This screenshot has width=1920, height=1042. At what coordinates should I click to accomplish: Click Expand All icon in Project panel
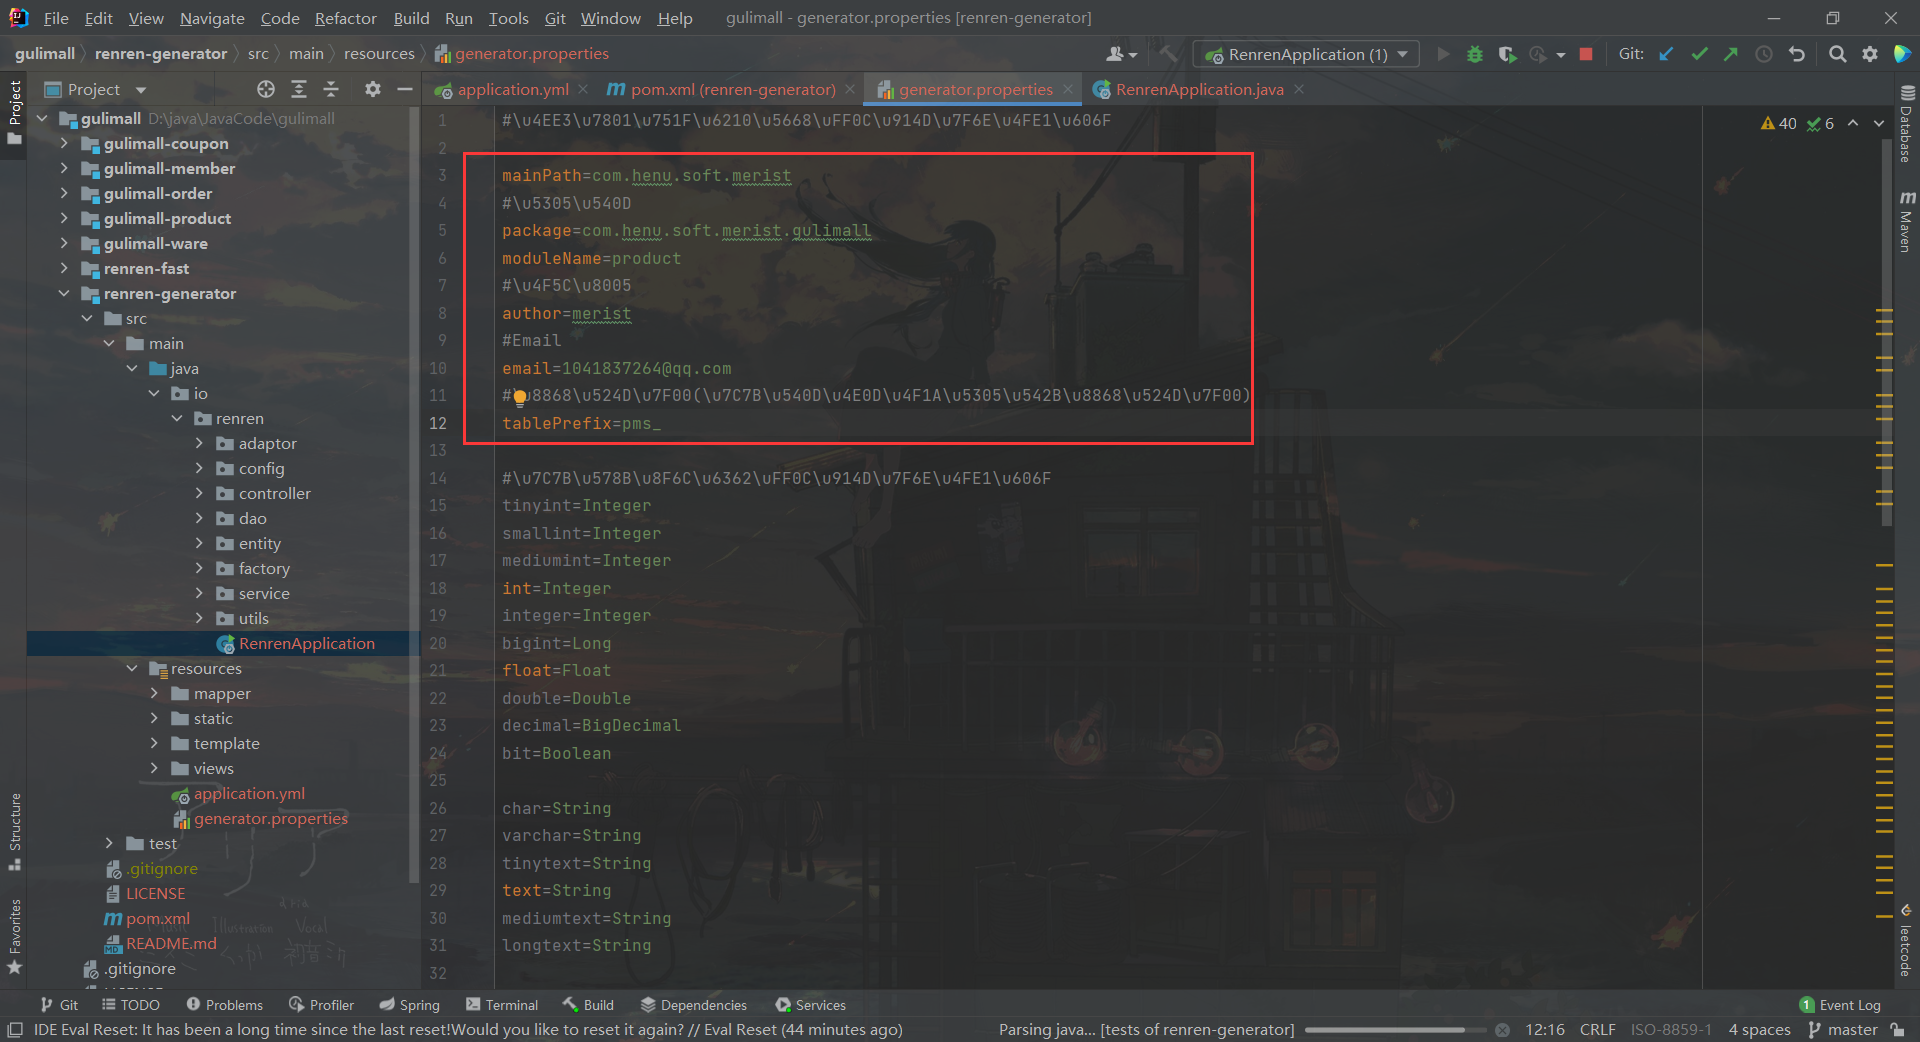click(298, 89)
